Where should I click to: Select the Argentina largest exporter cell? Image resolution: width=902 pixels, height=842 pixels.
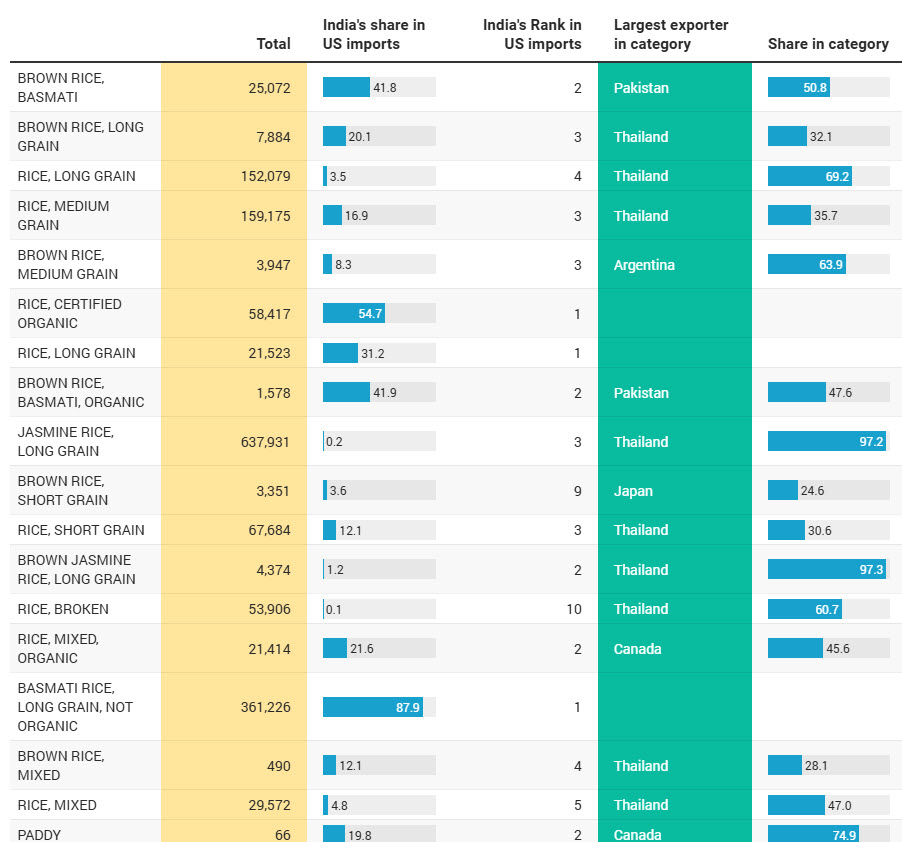coord(644,265)
